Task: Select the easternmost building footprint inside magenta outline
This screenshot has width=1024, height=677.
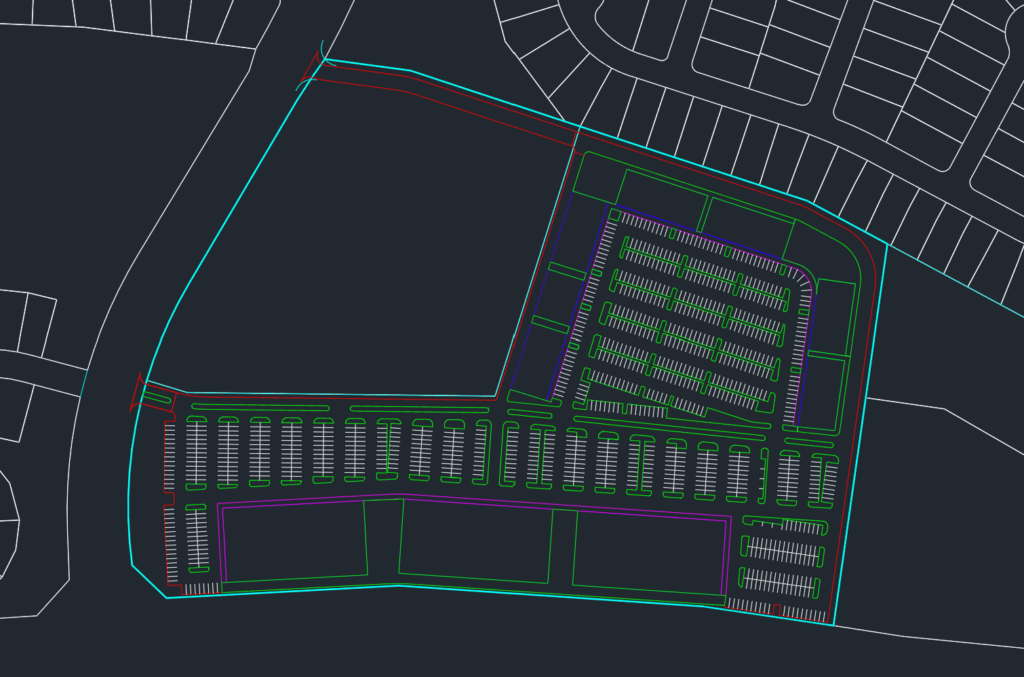Action: tap(648, 550)
